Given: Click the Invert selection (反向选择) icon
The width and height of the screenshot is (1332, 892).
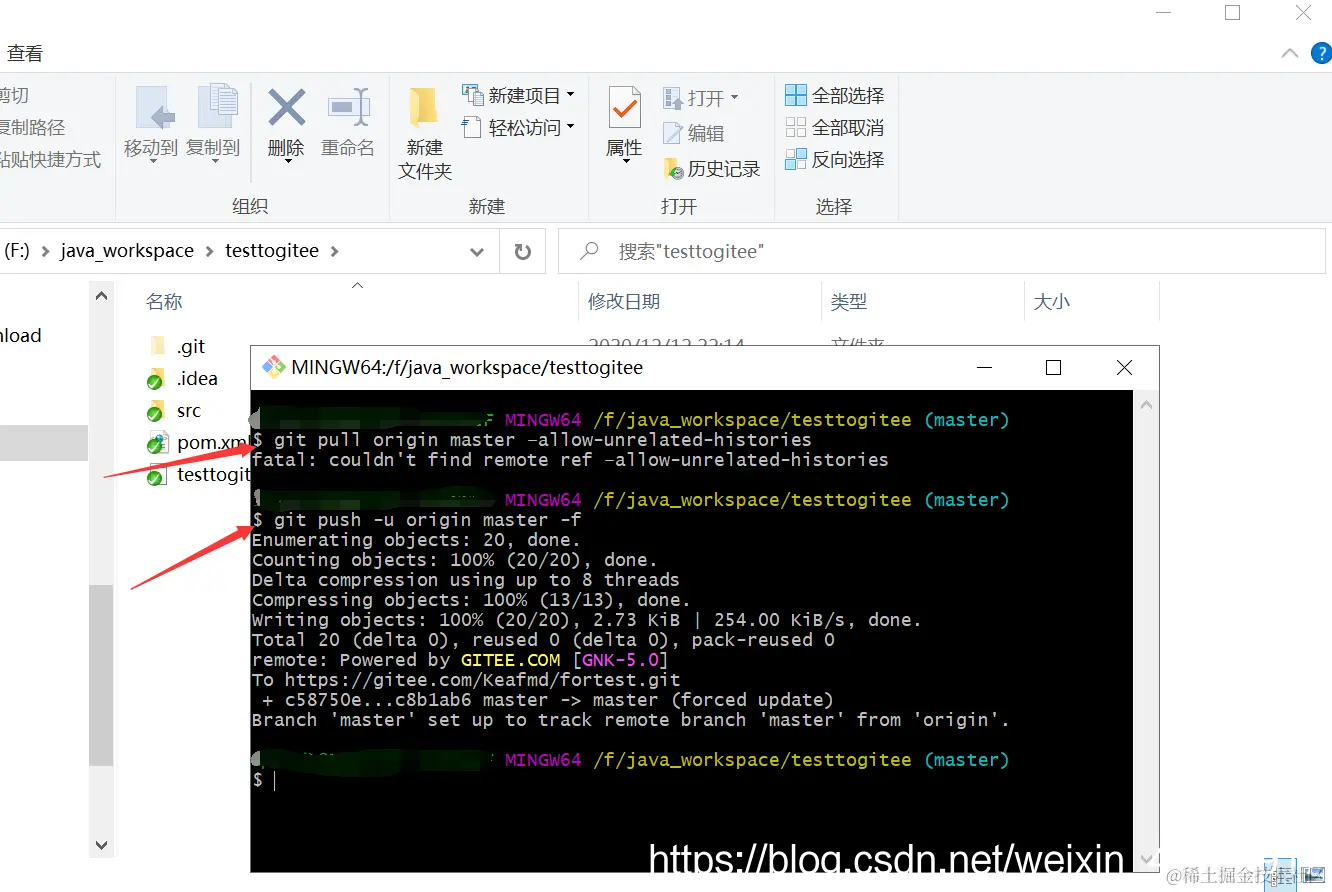Looking at the screenshot, I should pyautogui.click(x=796, y=159).
